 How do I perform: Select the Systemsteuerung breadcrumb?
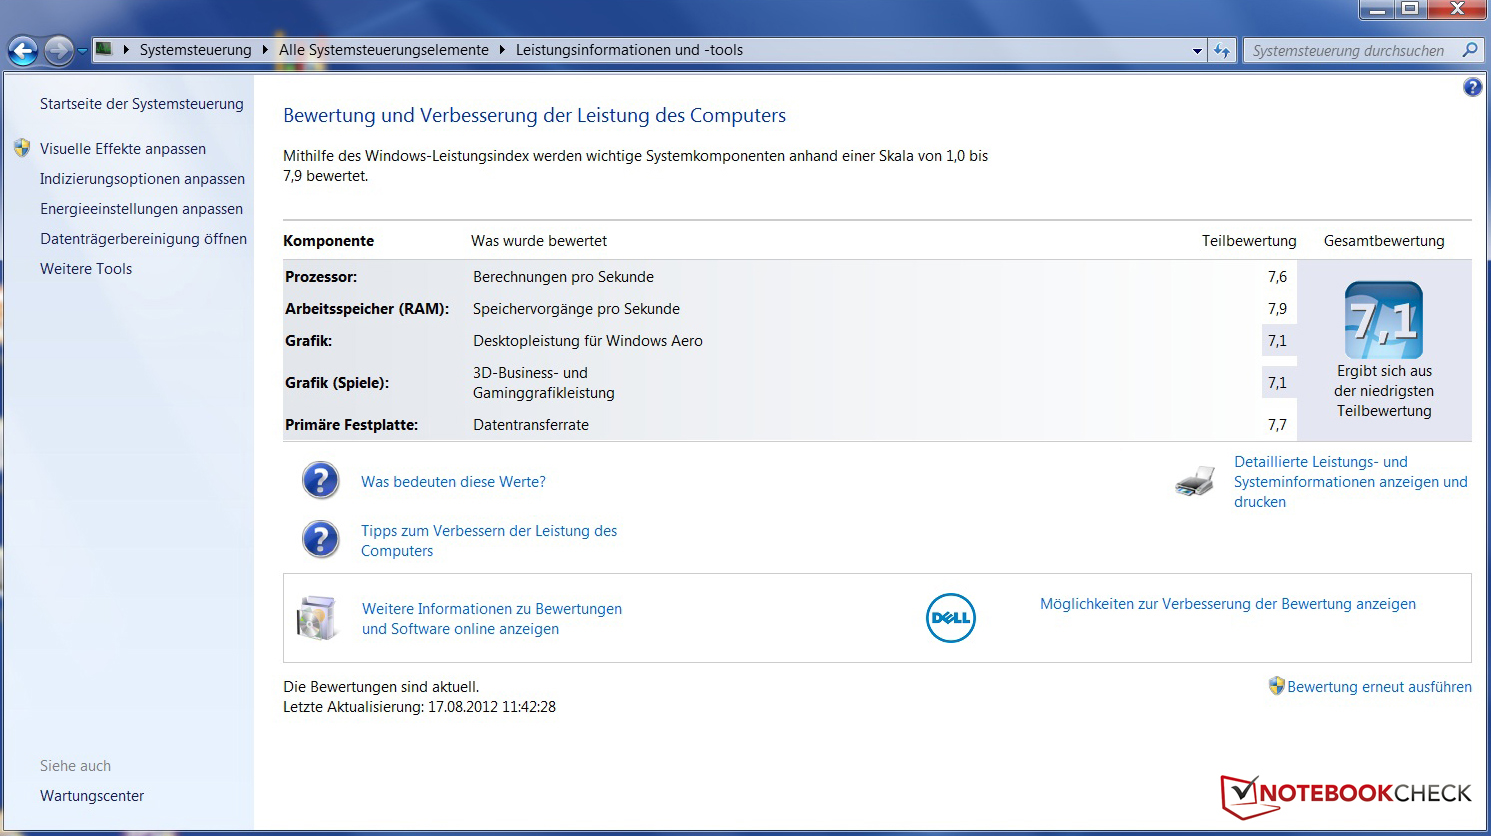click(196, 50)
